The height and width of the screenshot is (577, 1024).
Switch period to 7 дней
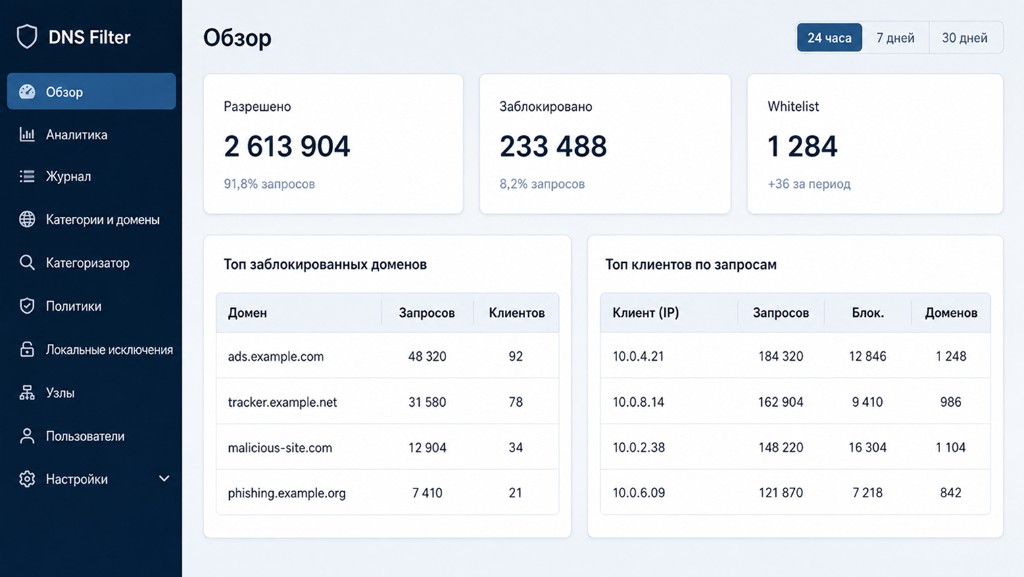point(895,38)
